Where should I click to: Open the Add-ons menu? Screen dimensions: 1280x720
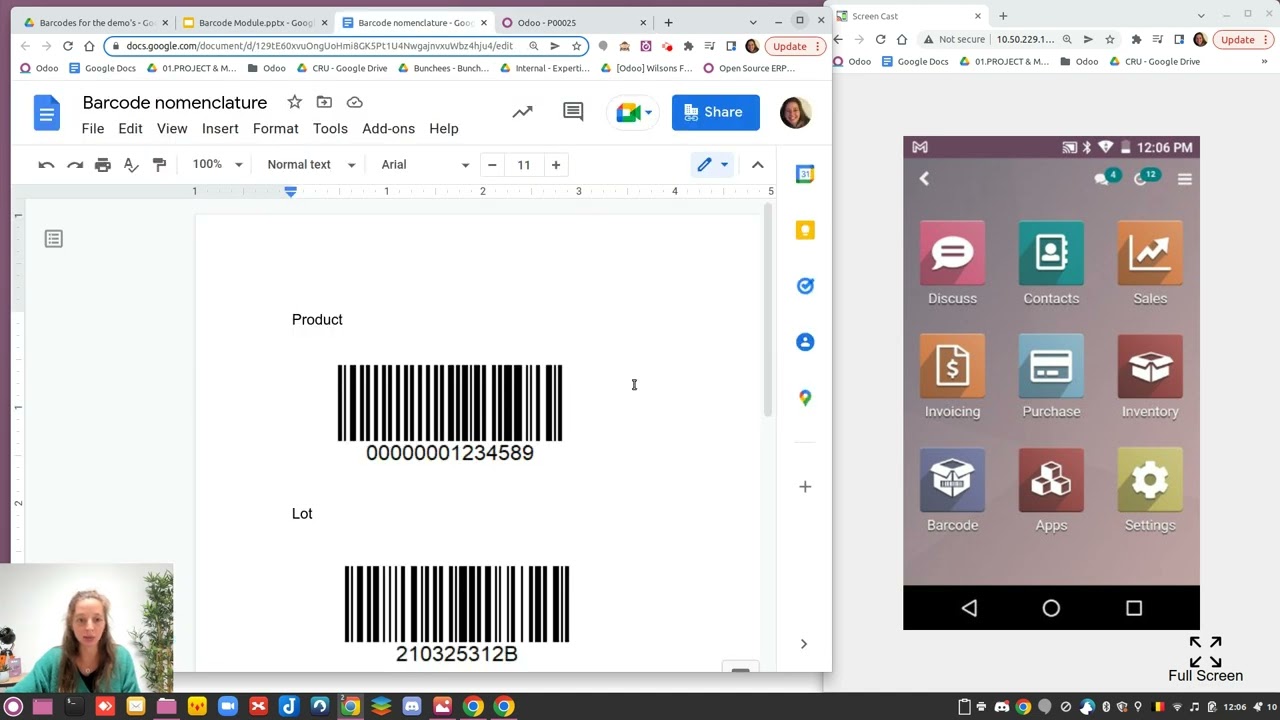[x=388, y=128]
